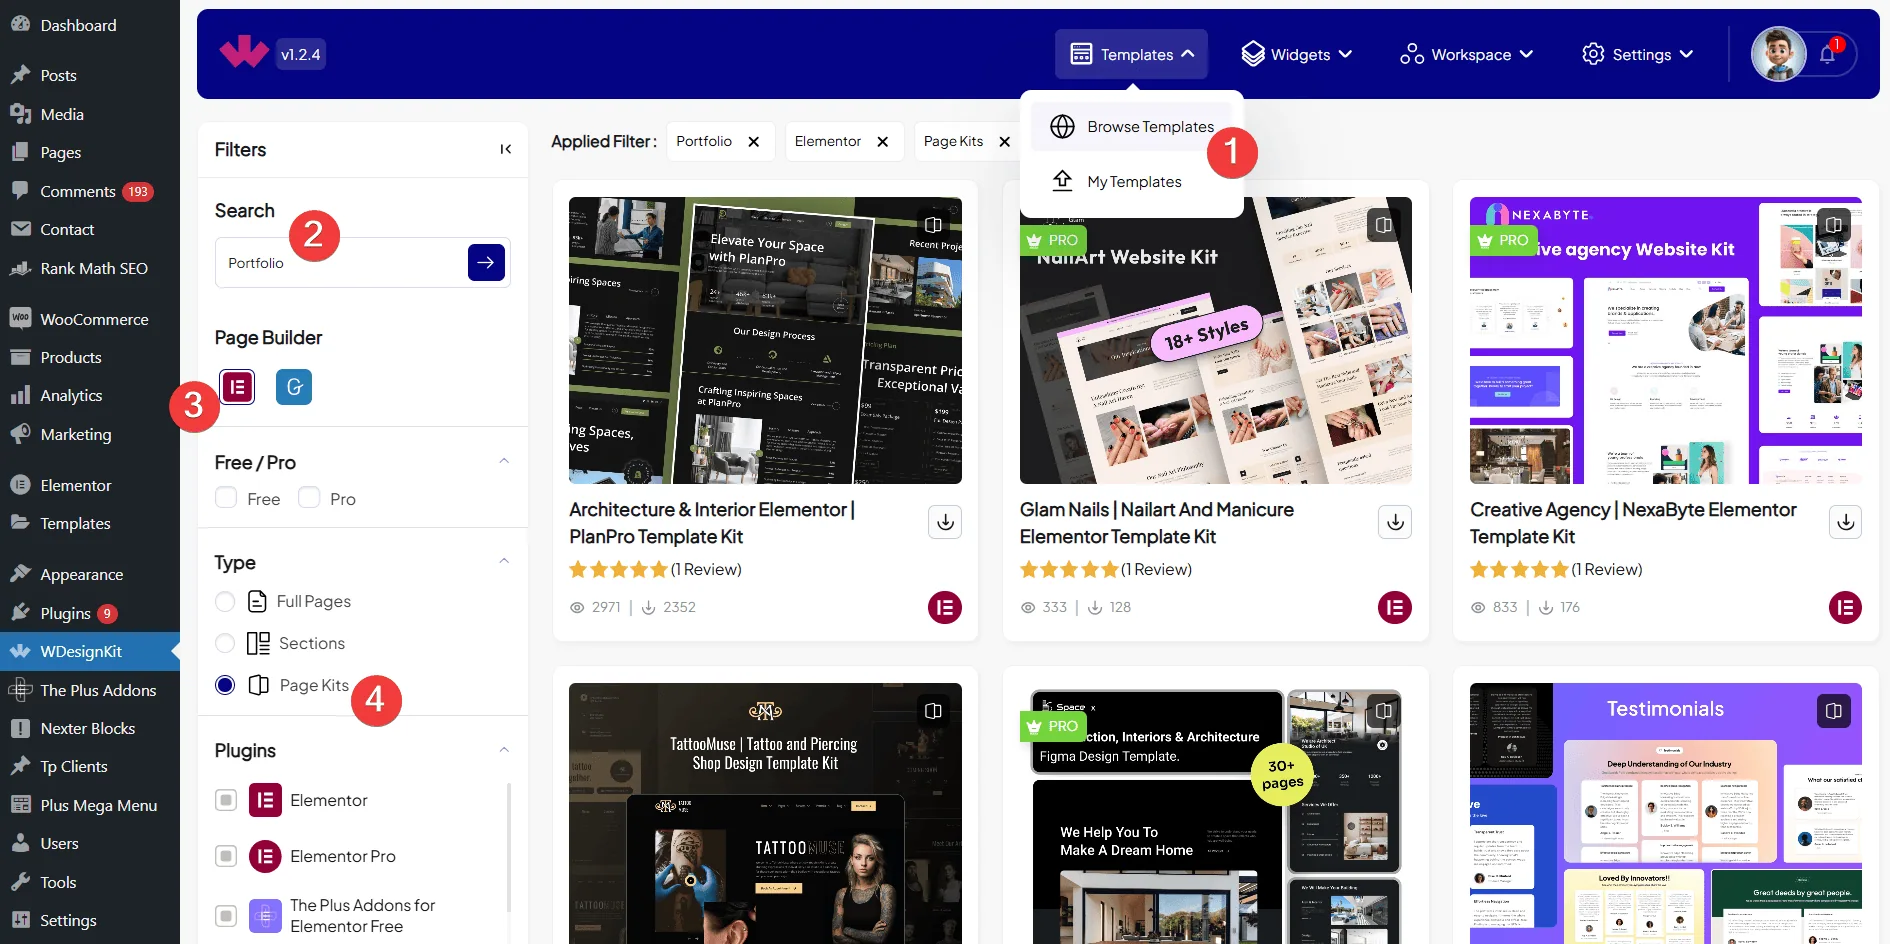Download the Architecture & Interior PlanPro template
1890x944 pixels.
tap(944, 521)
